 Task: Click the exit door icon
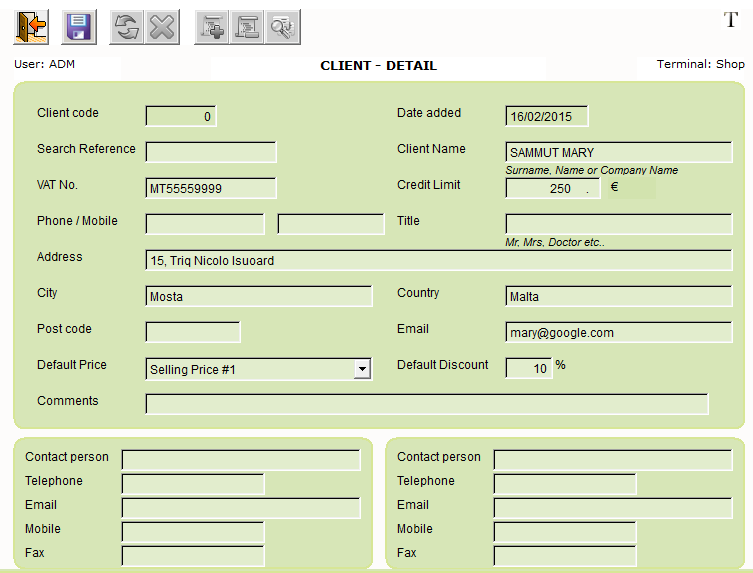tap(31, 28)
